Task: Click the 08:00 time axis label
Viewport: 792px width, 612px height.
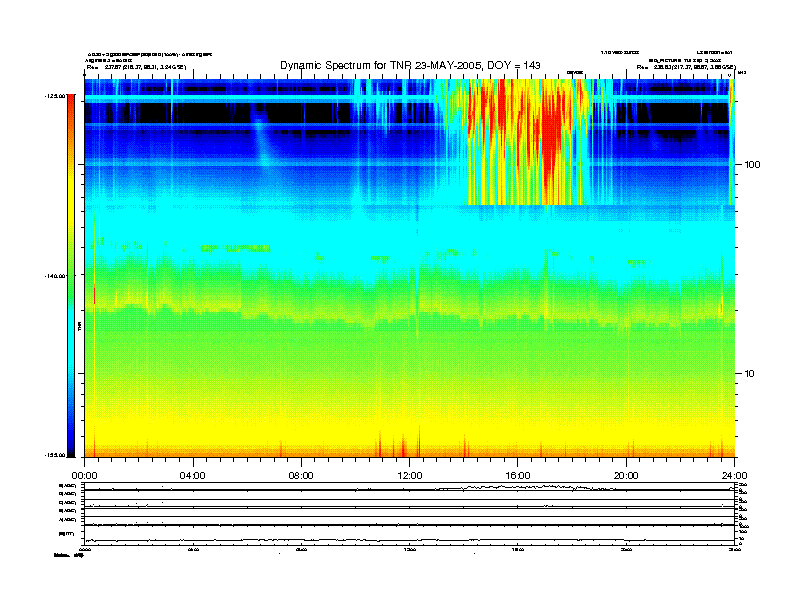Action: pyautogui.click(x=301, y=476)
